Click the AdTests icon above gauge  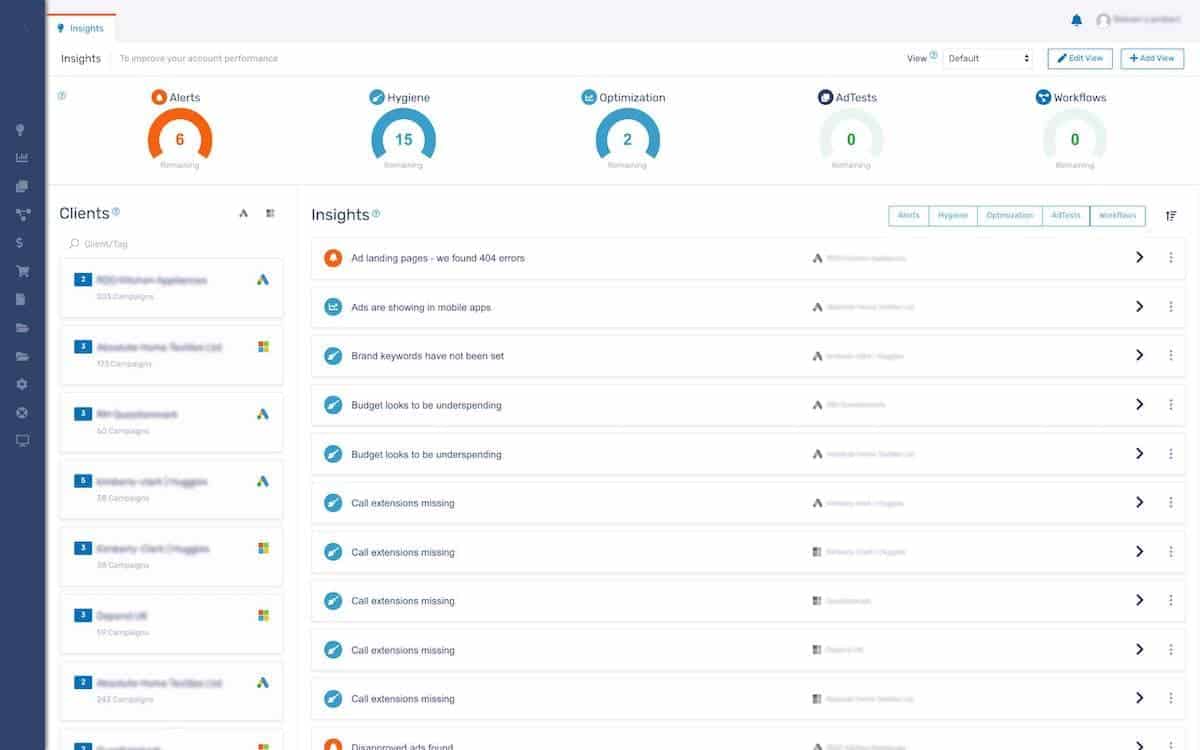click(x=825, y=97)
